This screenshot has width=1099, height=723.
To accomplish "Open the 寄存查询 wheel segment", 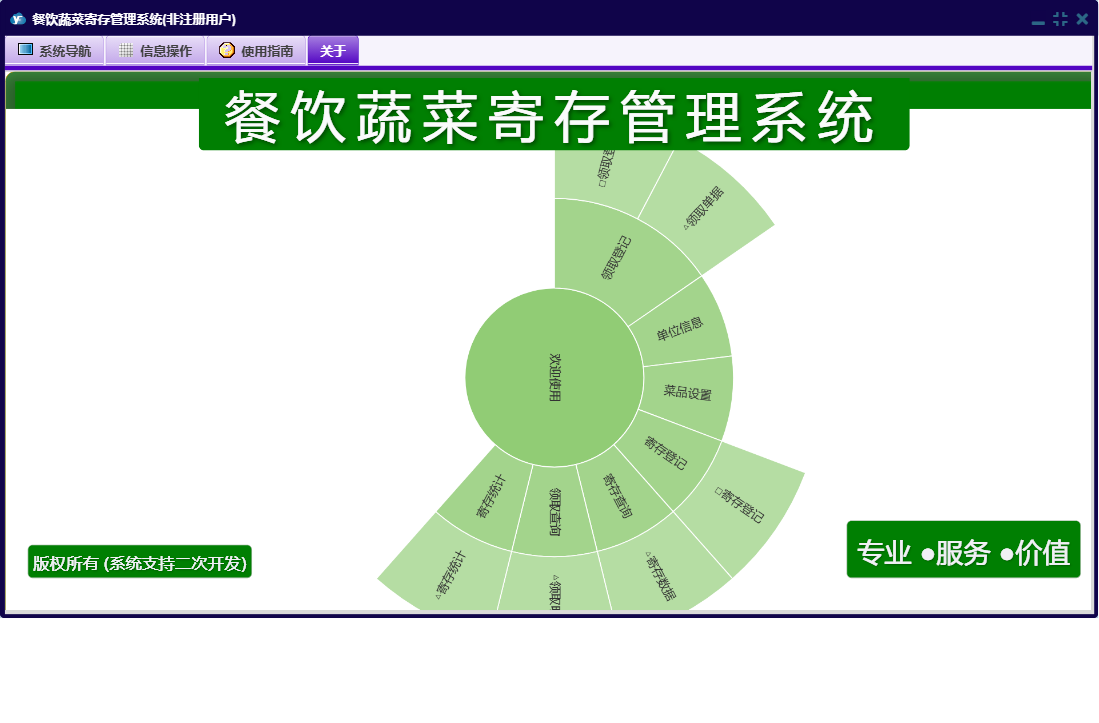I will click(617, 497).
